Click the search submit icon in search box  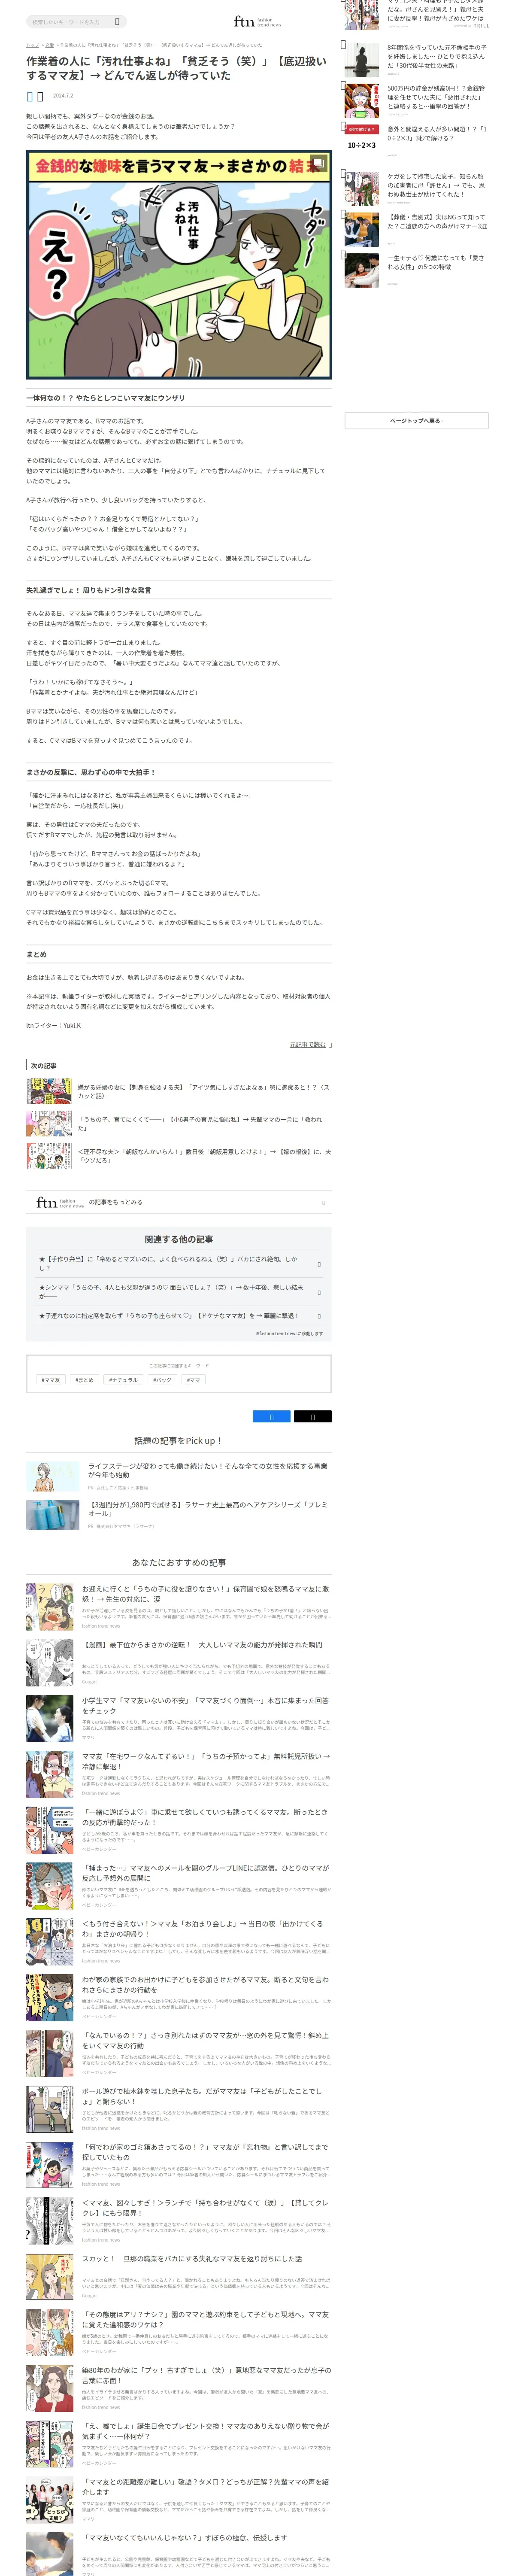pyautogui.click(x=117, y=21)
